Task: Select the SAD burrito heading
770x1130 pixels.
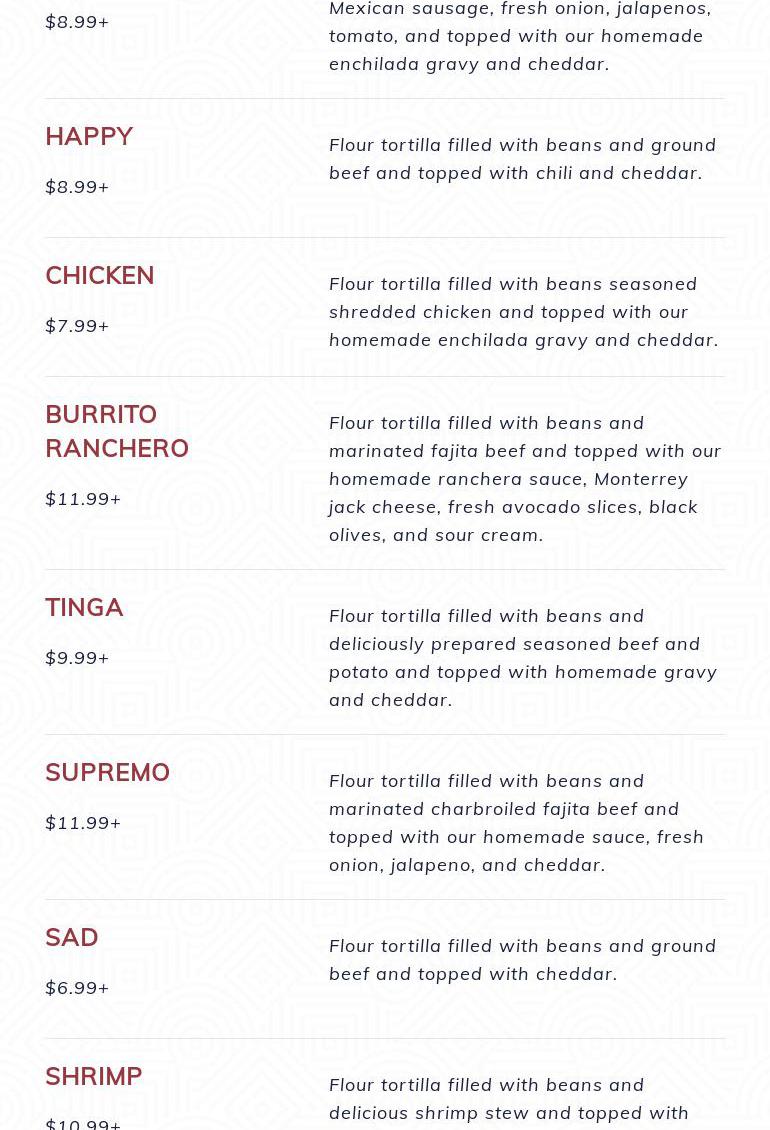Action: tap(72, 937)
